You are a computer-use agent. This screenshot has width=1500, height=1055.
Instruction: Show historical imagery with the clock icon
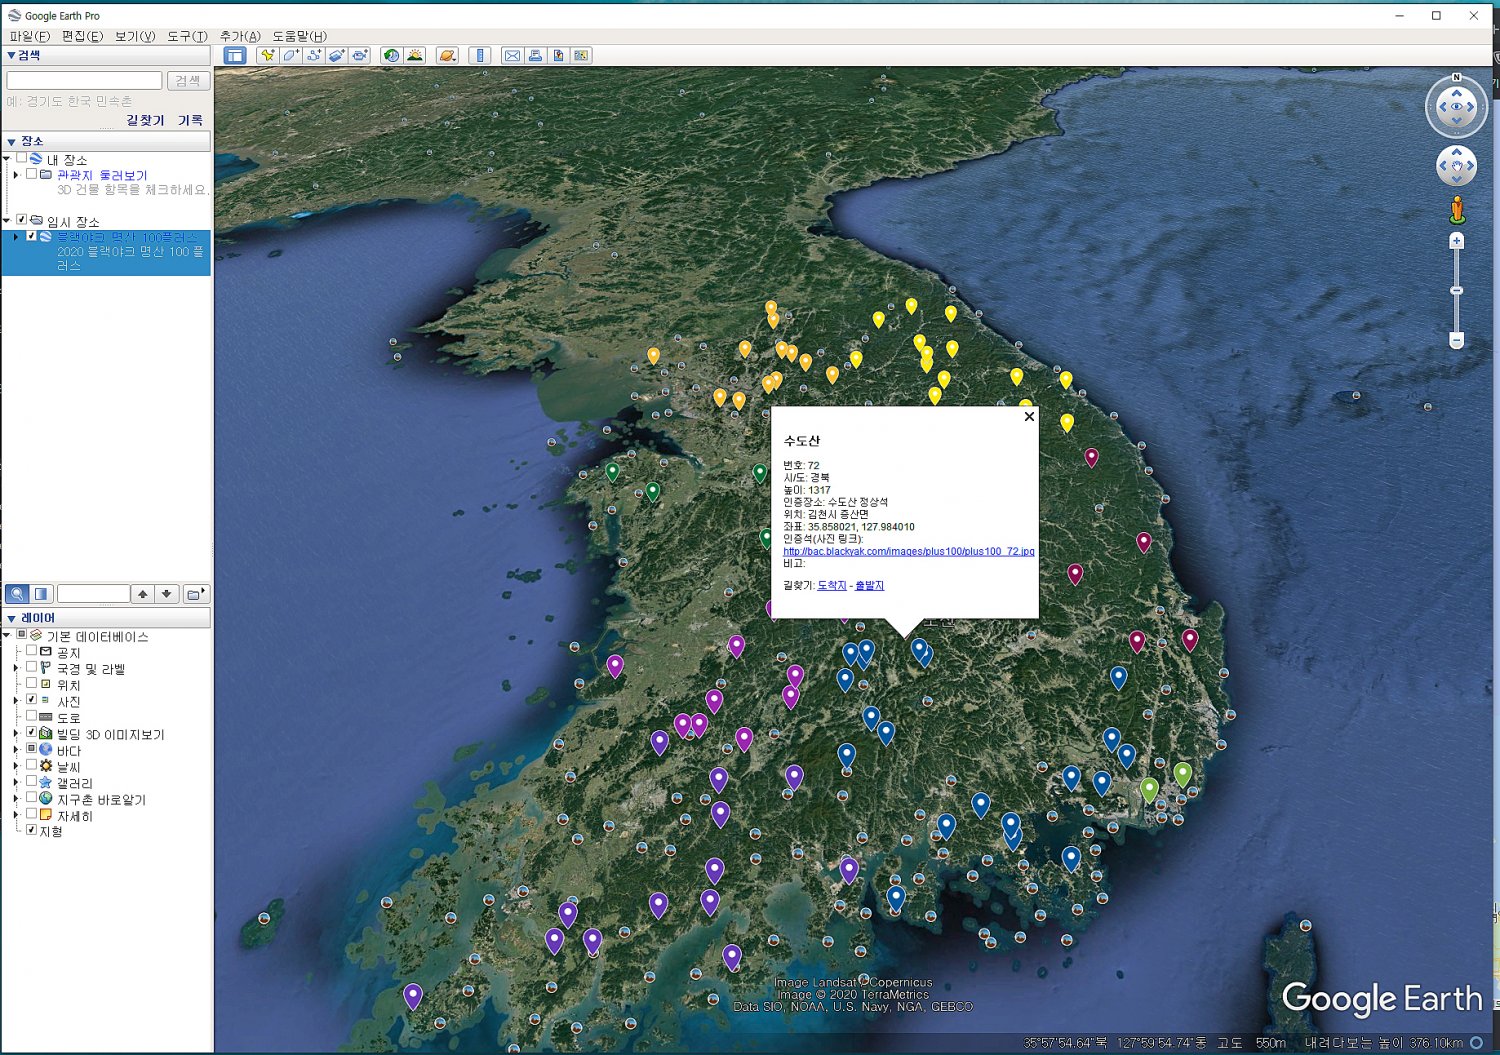[391, 56]
